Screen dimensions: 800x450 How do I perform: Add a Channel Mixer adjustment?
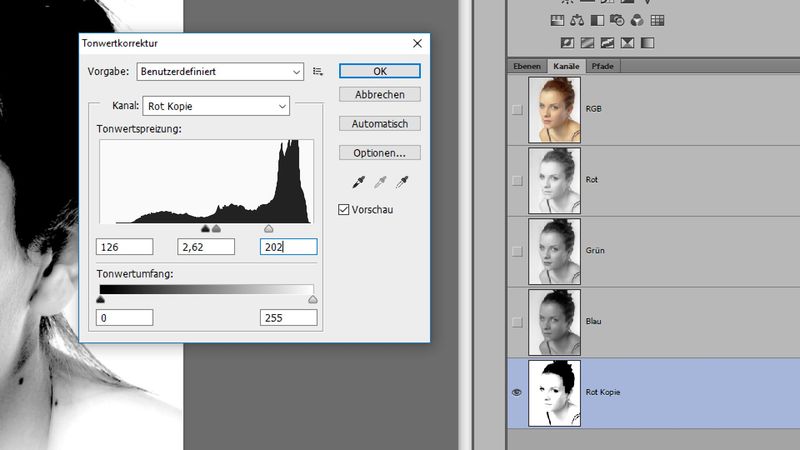pyautogui.click(x=638, y=19)
